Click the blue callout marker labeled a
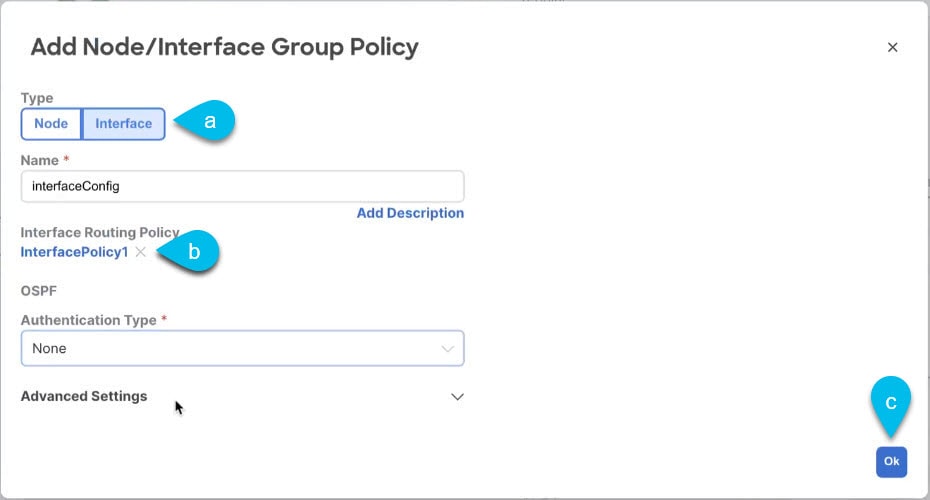The image size is (930, 500). [205, 121]
